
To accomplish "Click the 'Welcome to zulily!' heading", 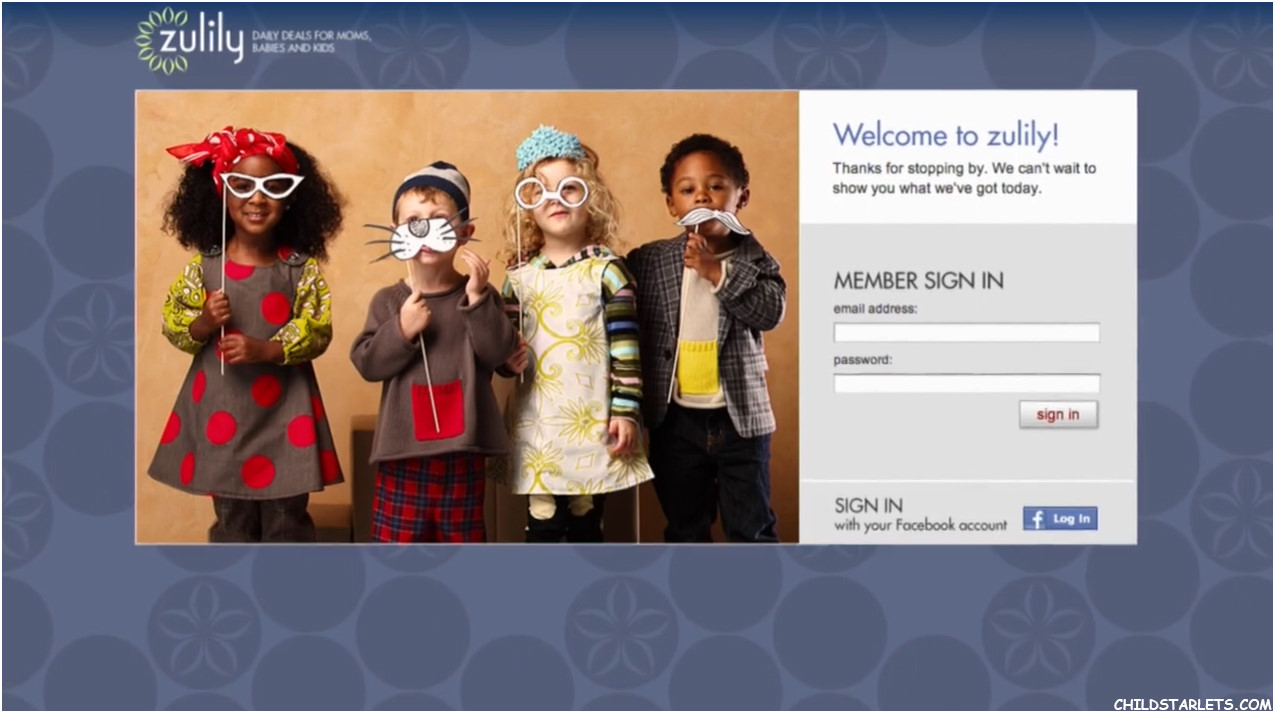I will [945, 135].
